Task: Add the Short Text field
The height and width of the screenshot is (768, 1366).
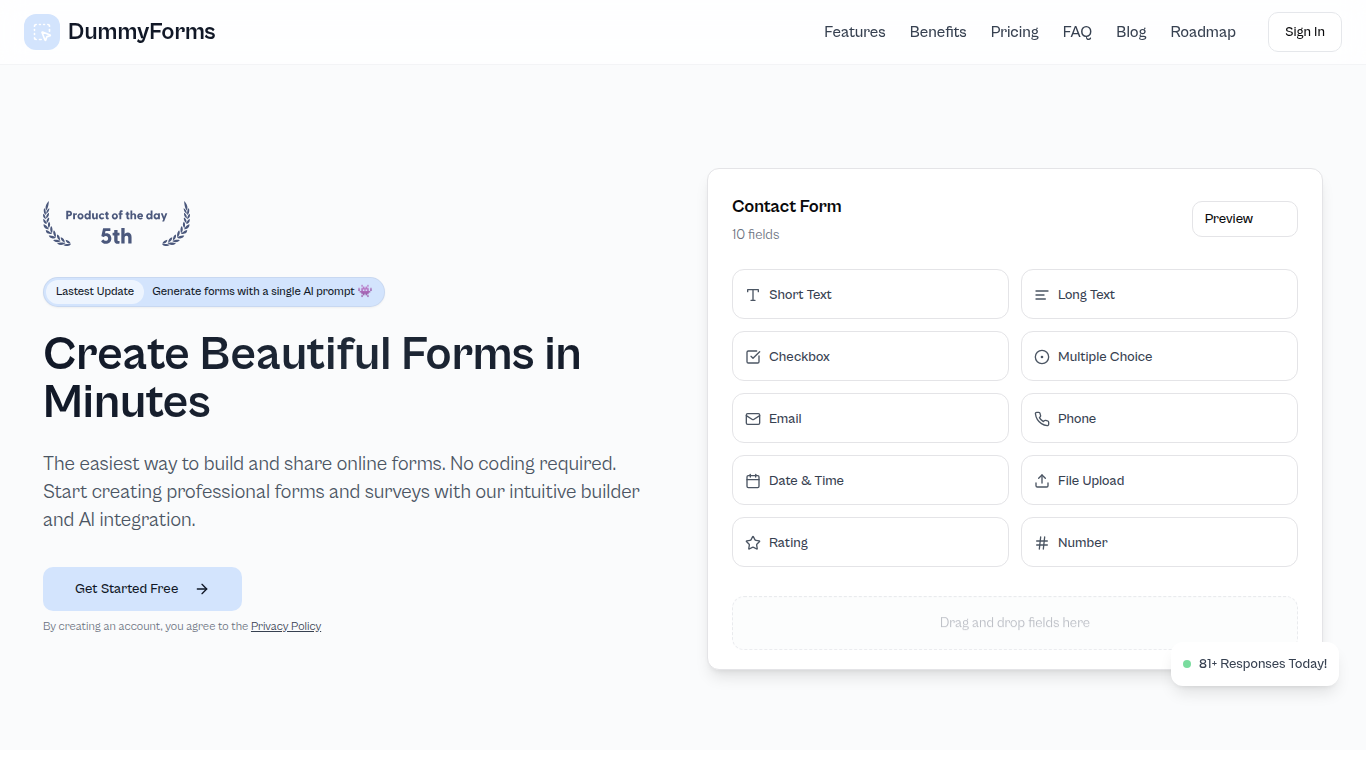Action: (870, 294)
